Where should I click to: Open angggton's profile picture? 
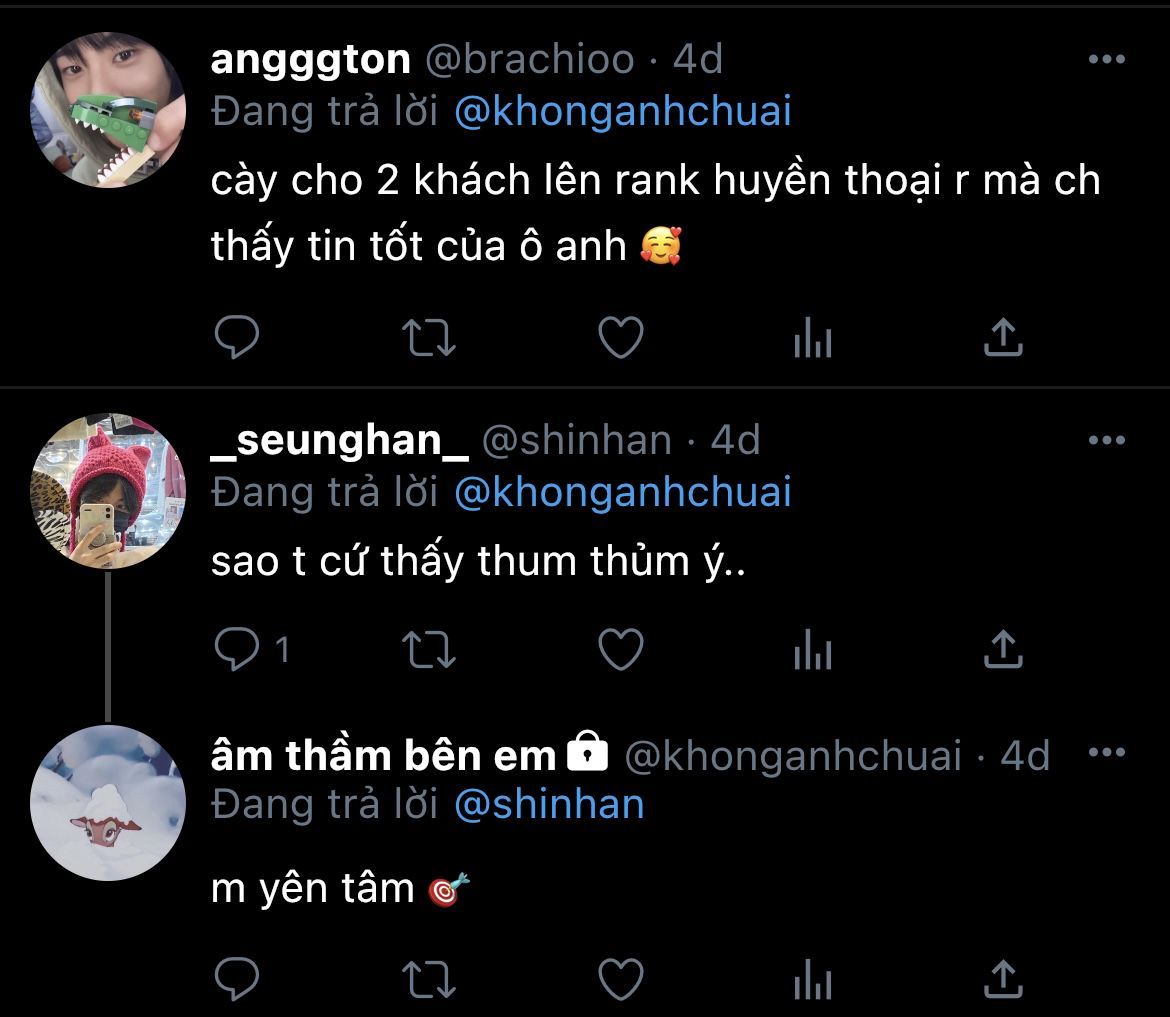107,110
